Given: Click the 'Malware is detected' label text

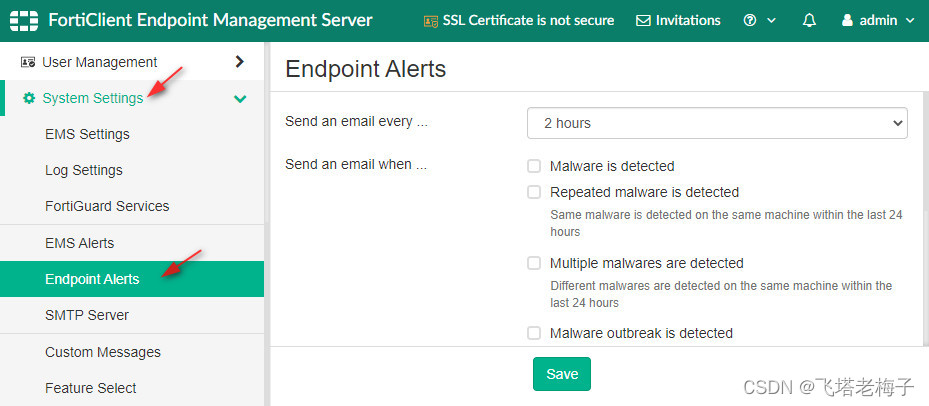Looking at the screenshot, I should (x=612, y=166).
